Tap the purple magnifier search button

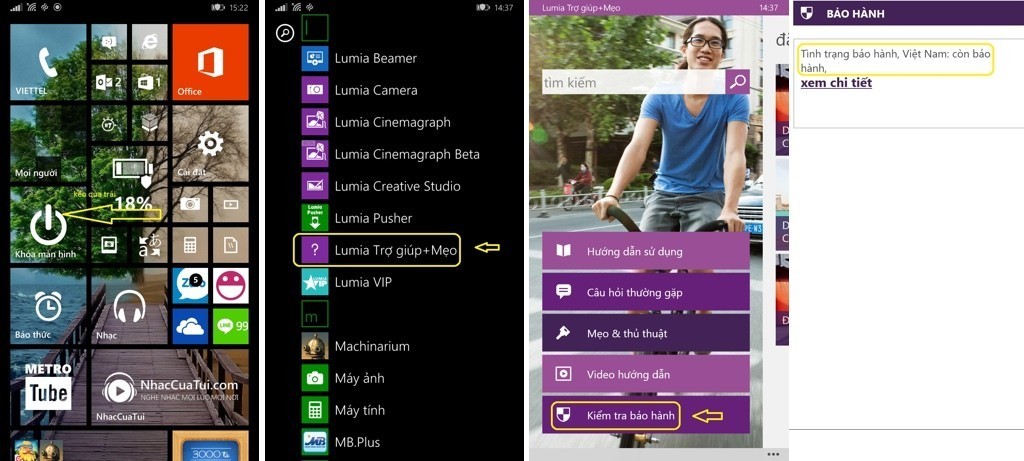[x=737, y=82]
